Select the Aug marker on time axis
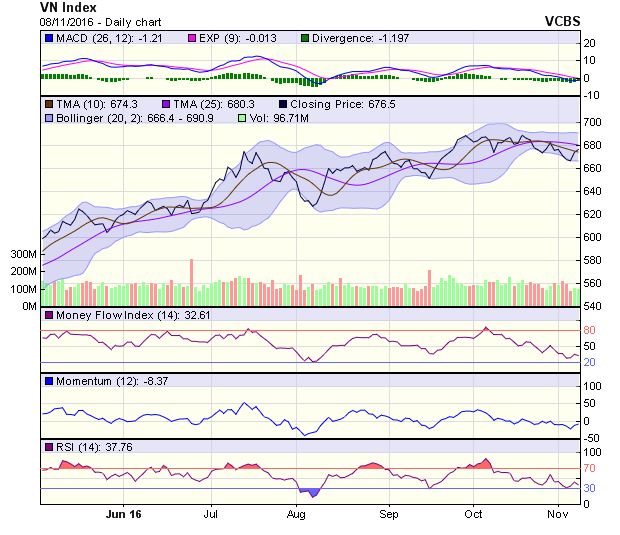The width and height of the screenshot is (620, 535). tap(296, 514)
